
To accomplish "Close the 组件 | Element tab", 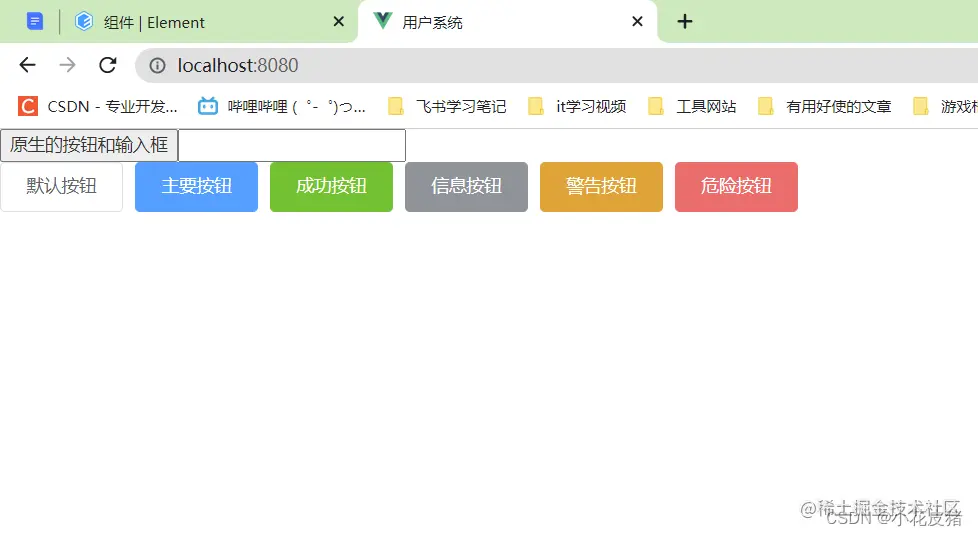I will click(x=339, y=22).
